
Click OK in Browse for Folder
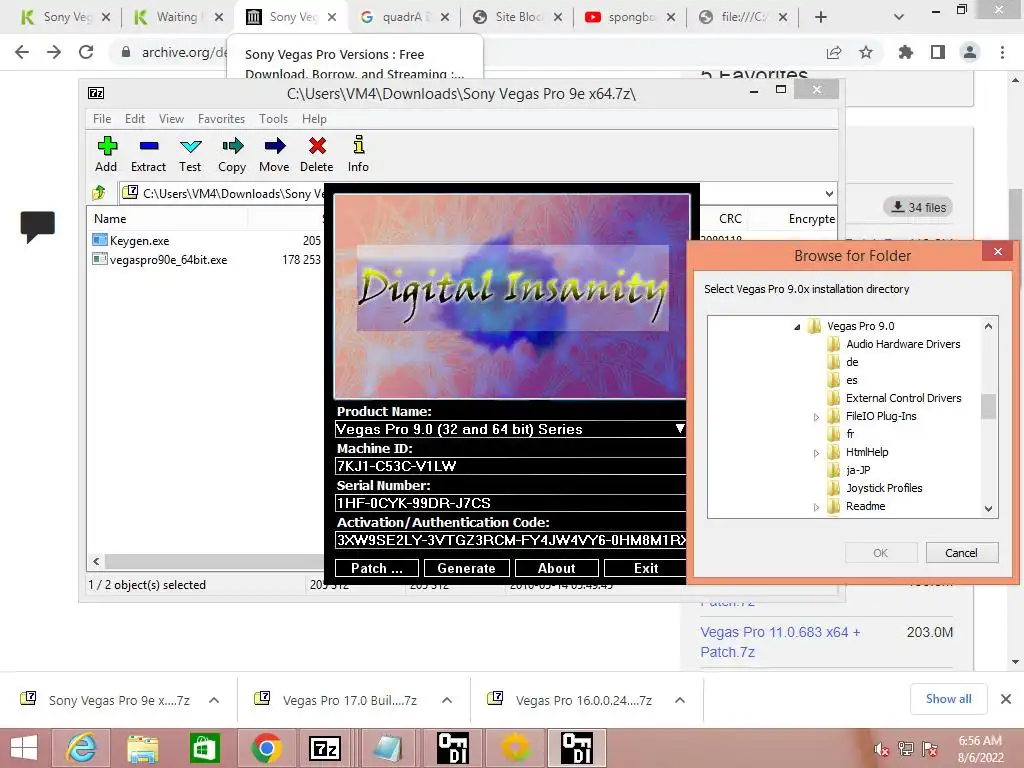point(881,552)
